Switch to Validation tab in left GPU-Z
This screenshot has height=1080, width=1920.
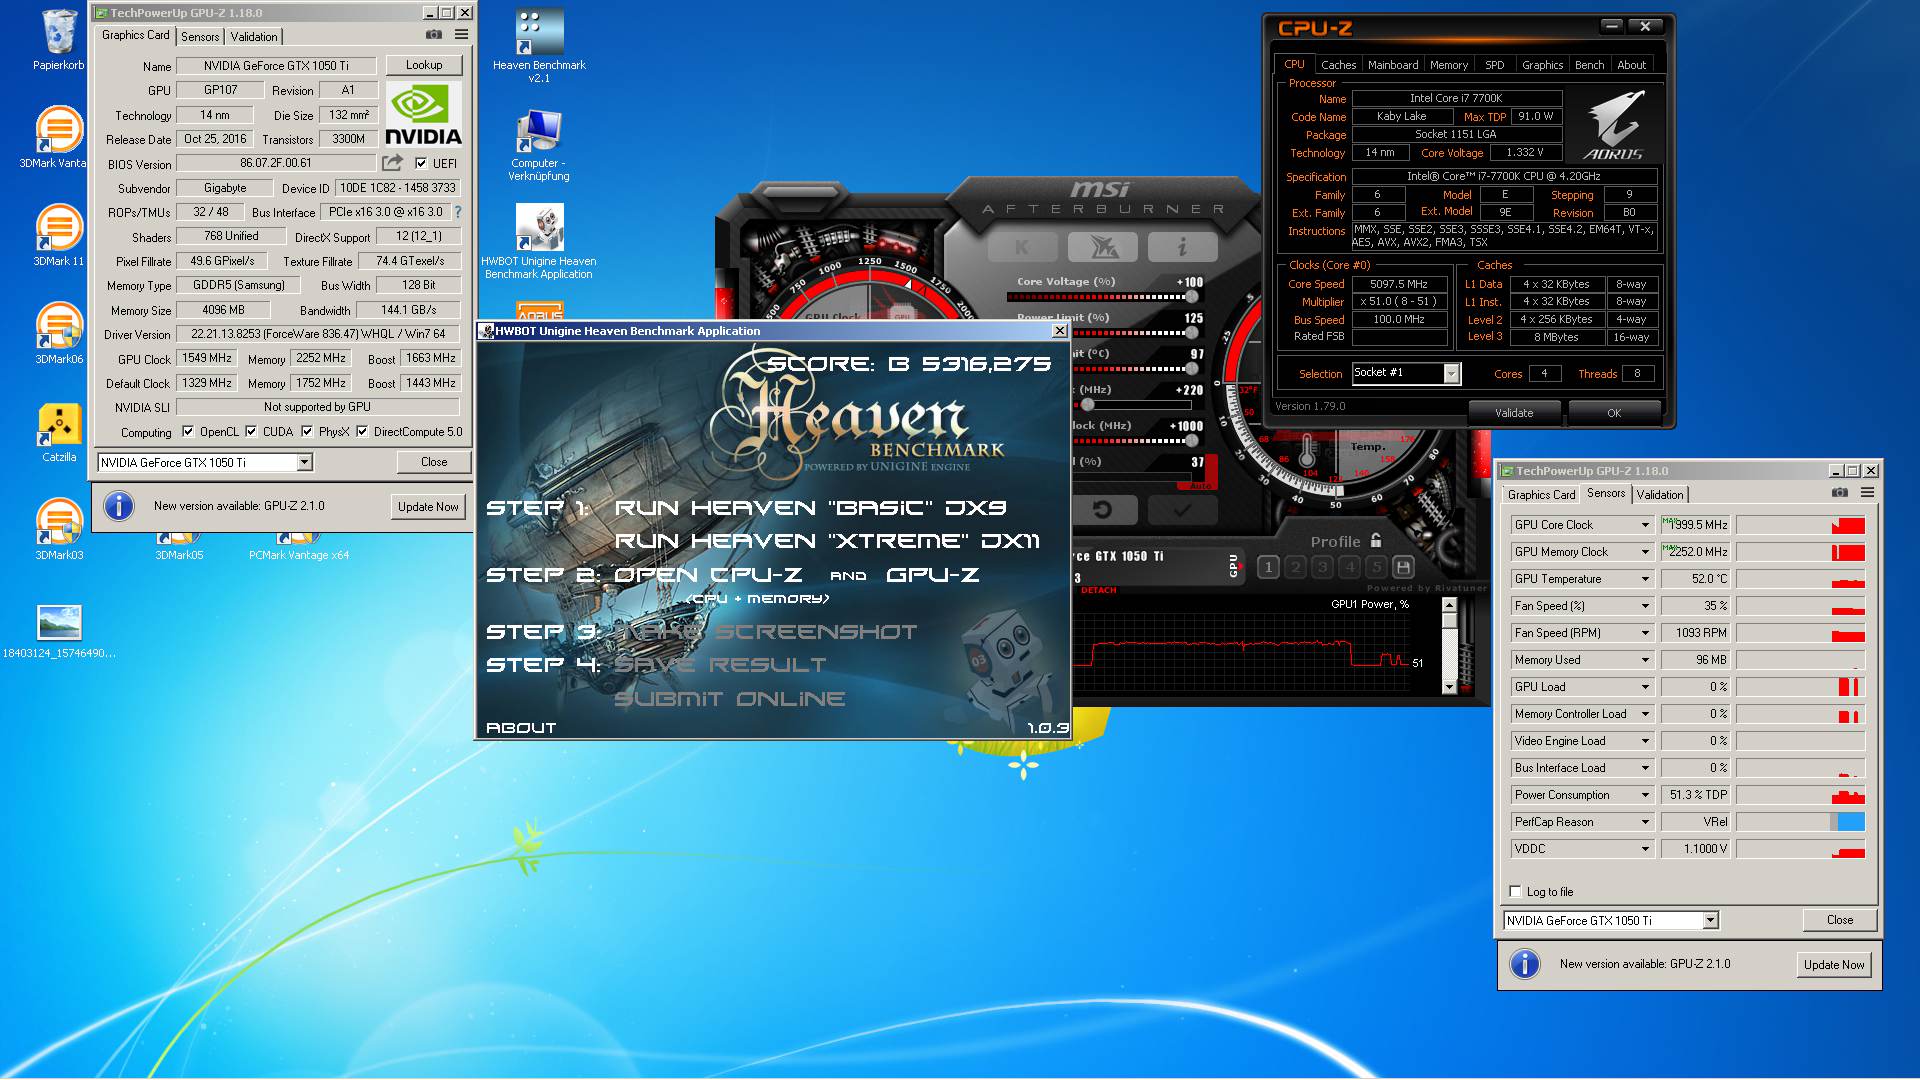[x=254, y=36]
